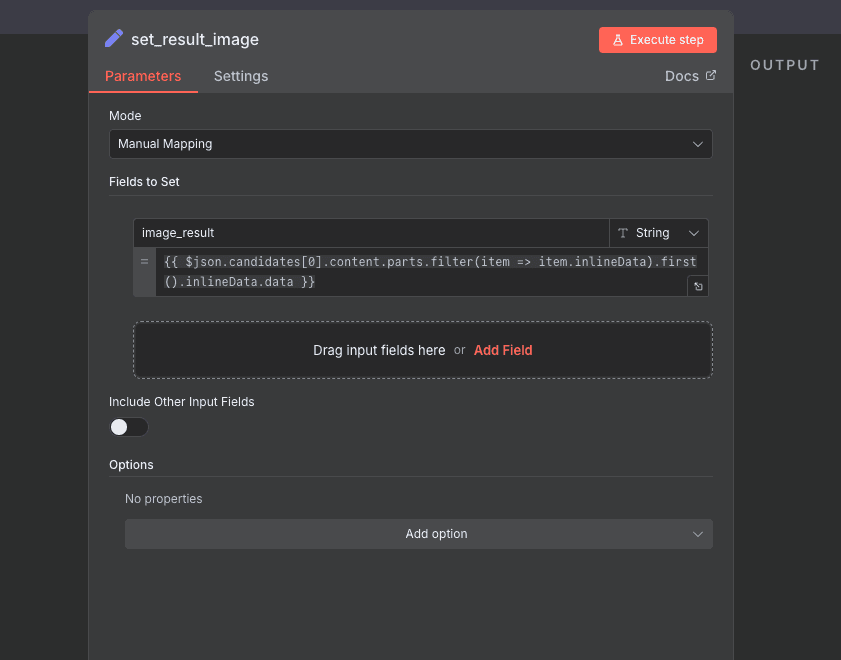Enable the Include Other Input Fields toggle

click(129, 427)
